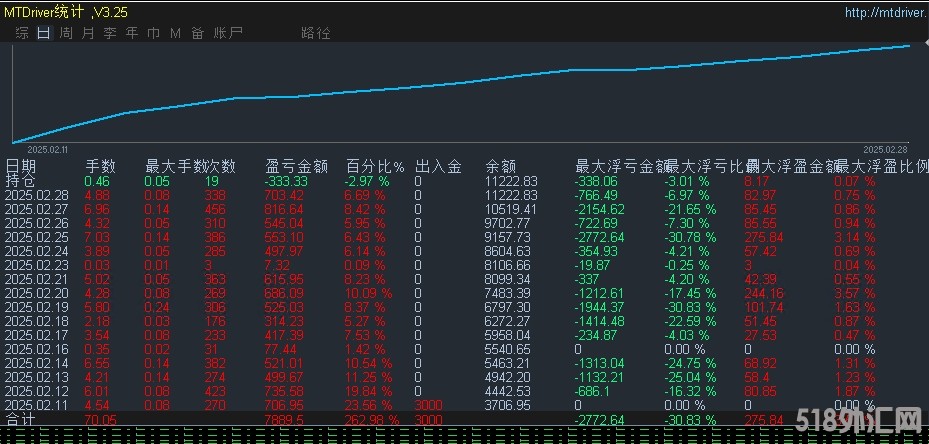Select the 2025.02.24 row date
This screenshot has height=444, width=929.
(37, 251)
